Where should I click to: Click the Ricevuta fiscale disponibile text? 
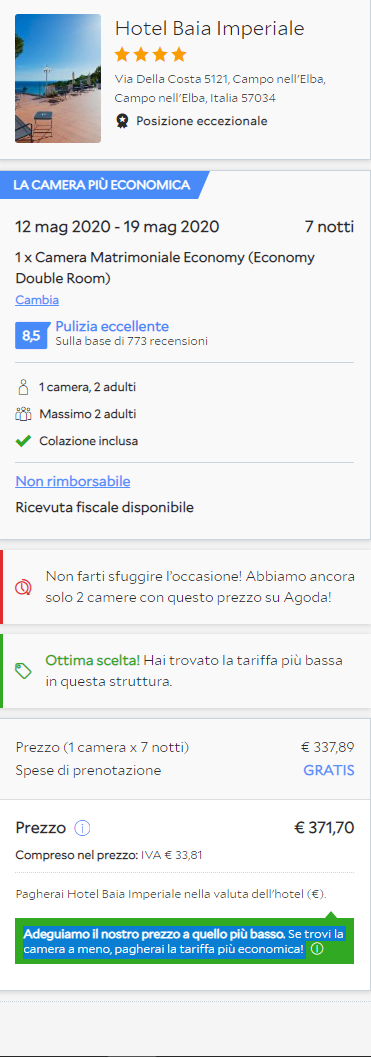coord(105,507)
